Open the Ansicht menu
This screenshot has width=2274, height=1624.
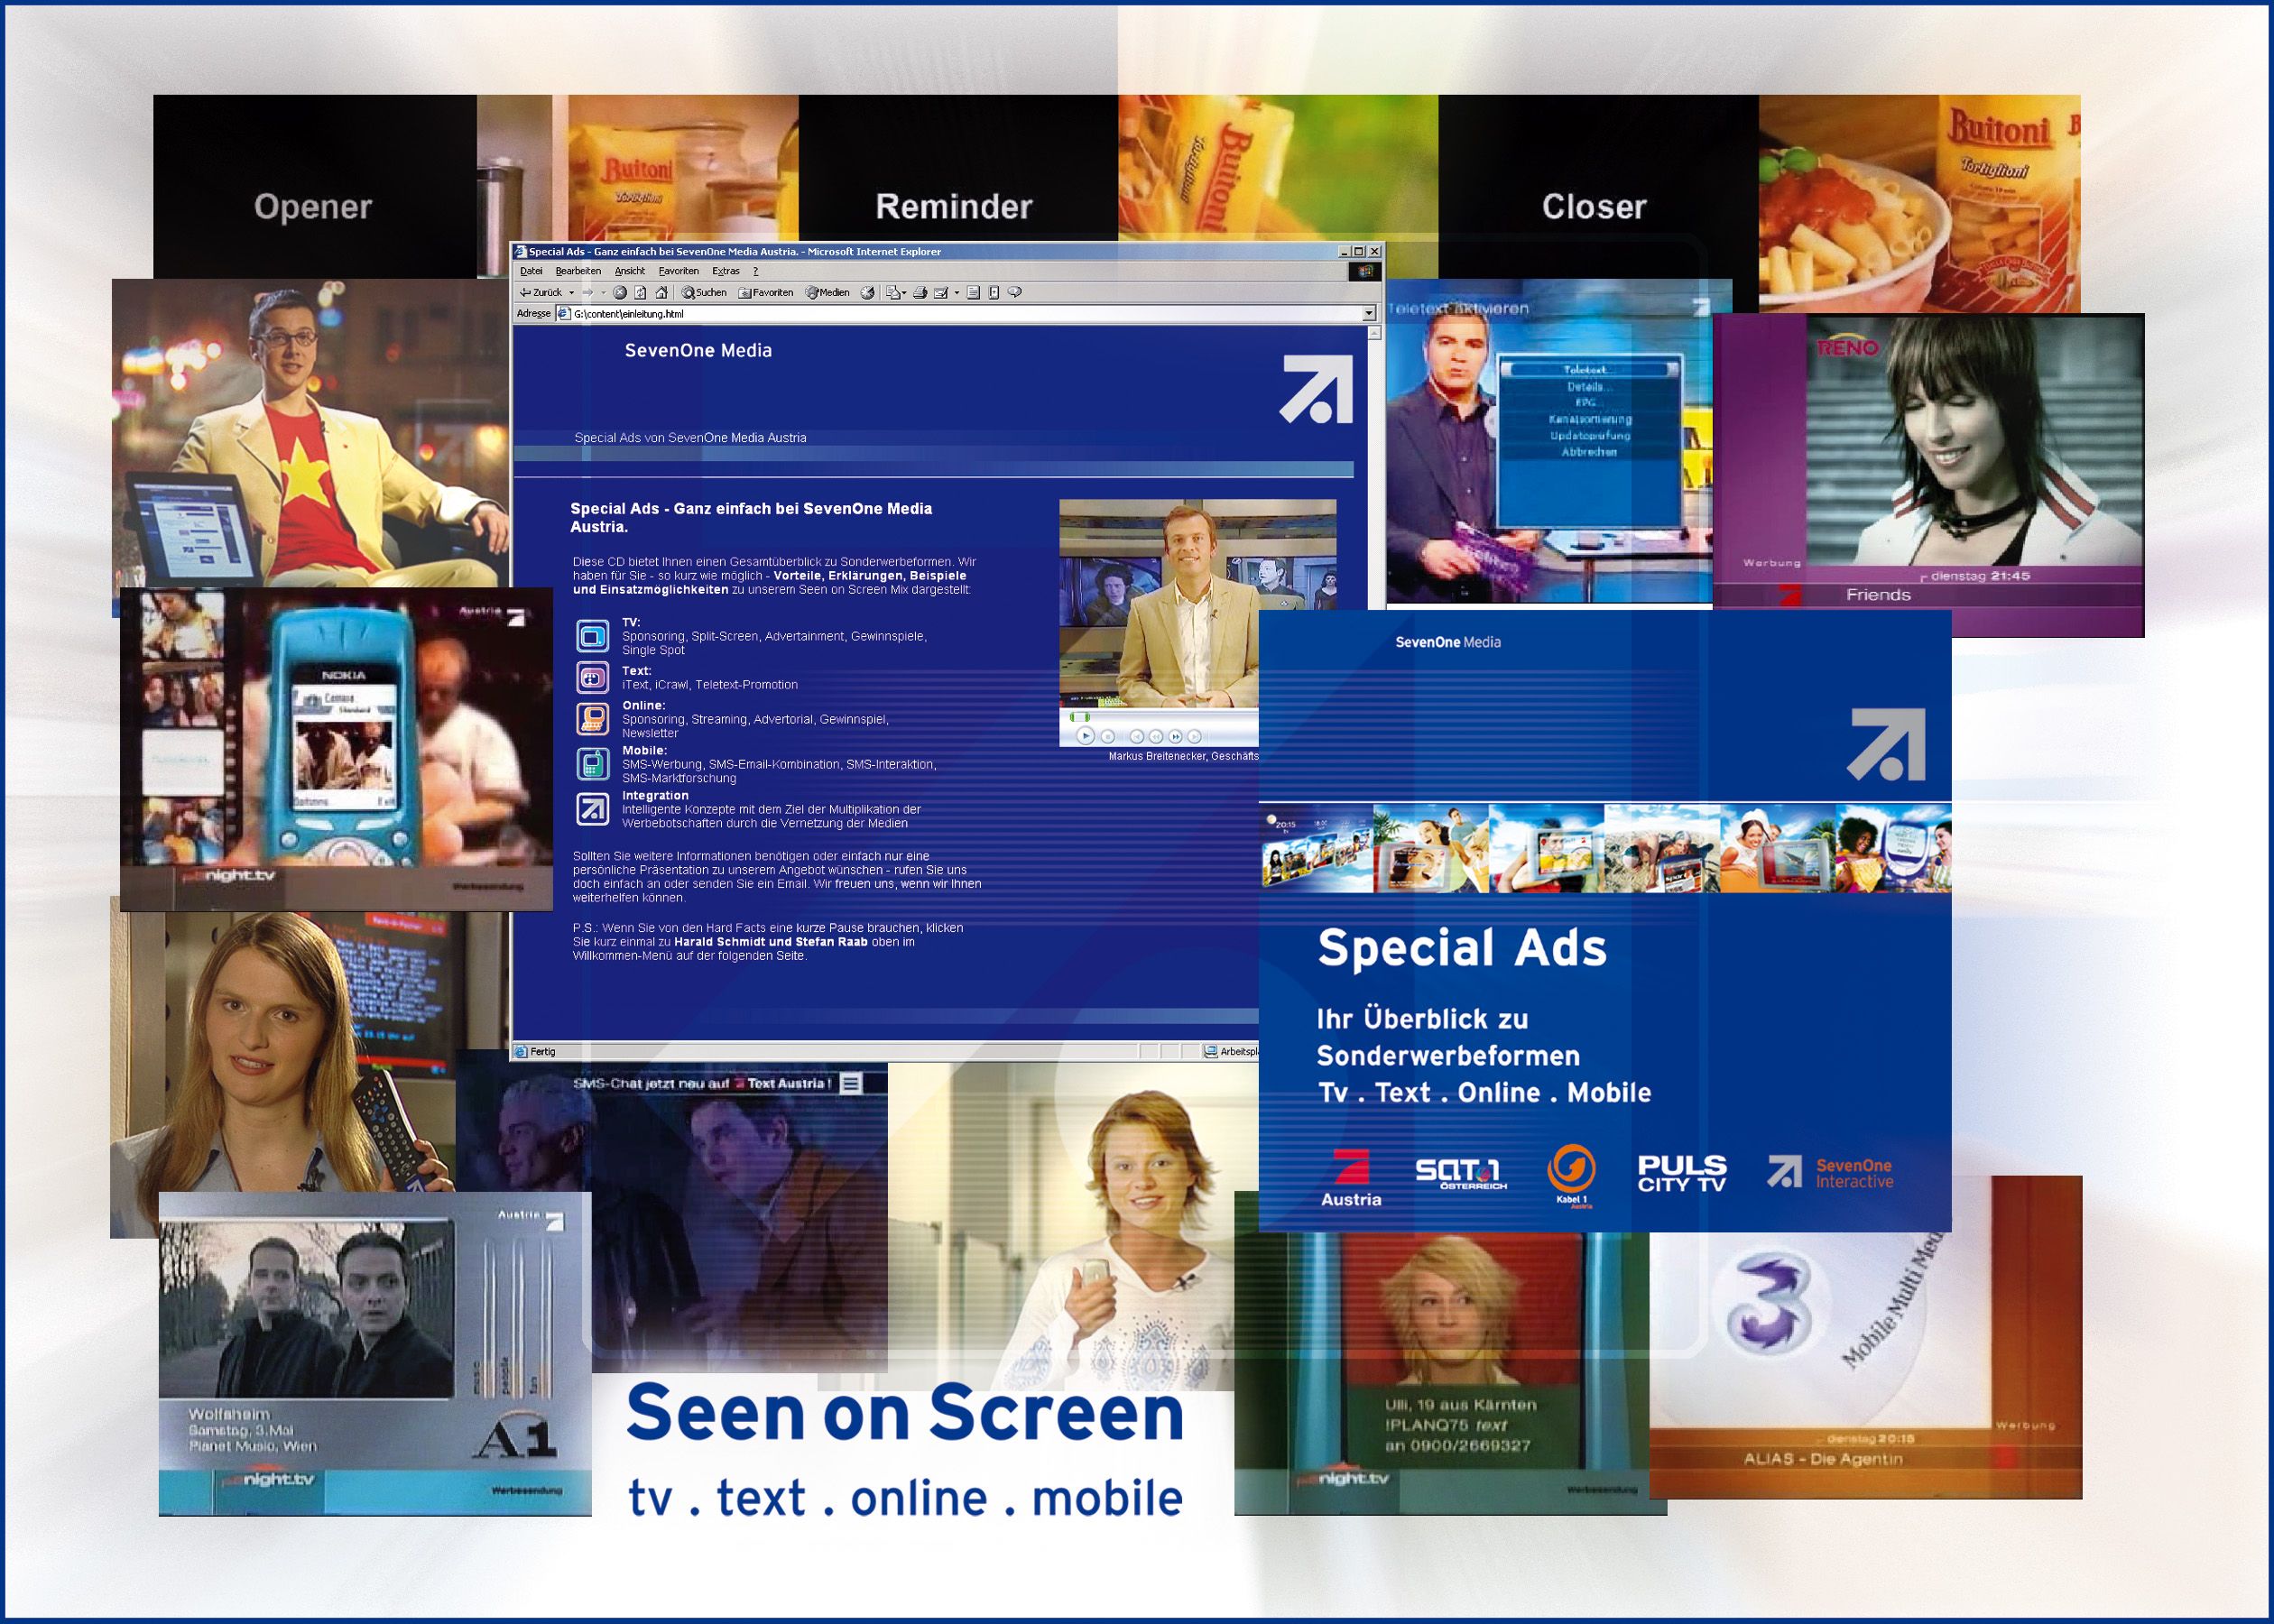pyautogui.click(x=630, y=271)
